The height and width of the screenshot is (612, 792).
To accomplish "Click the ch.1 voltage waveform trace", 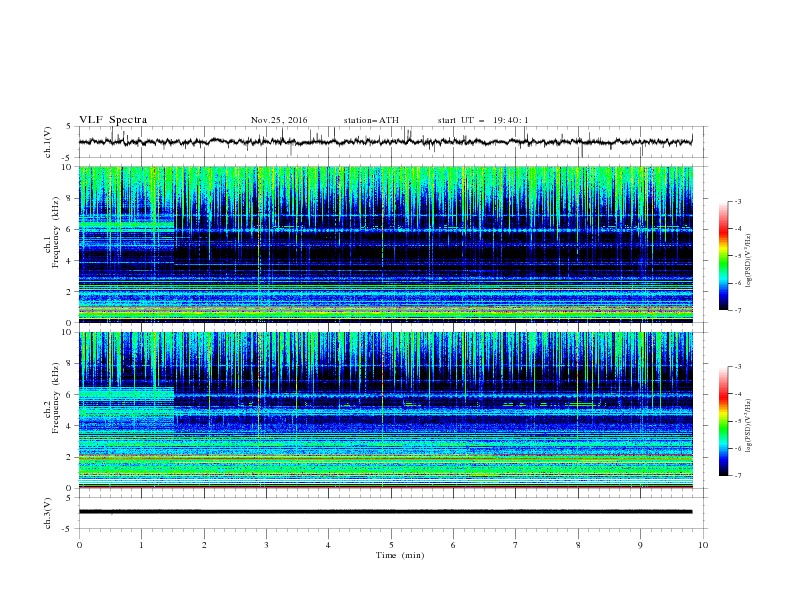I will tap(385, 142).
